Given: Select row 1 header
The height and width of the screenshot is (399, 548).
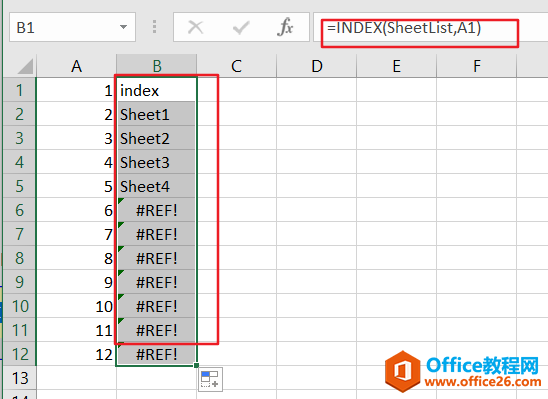Looking at the screenshot, I should pos(19,90).
